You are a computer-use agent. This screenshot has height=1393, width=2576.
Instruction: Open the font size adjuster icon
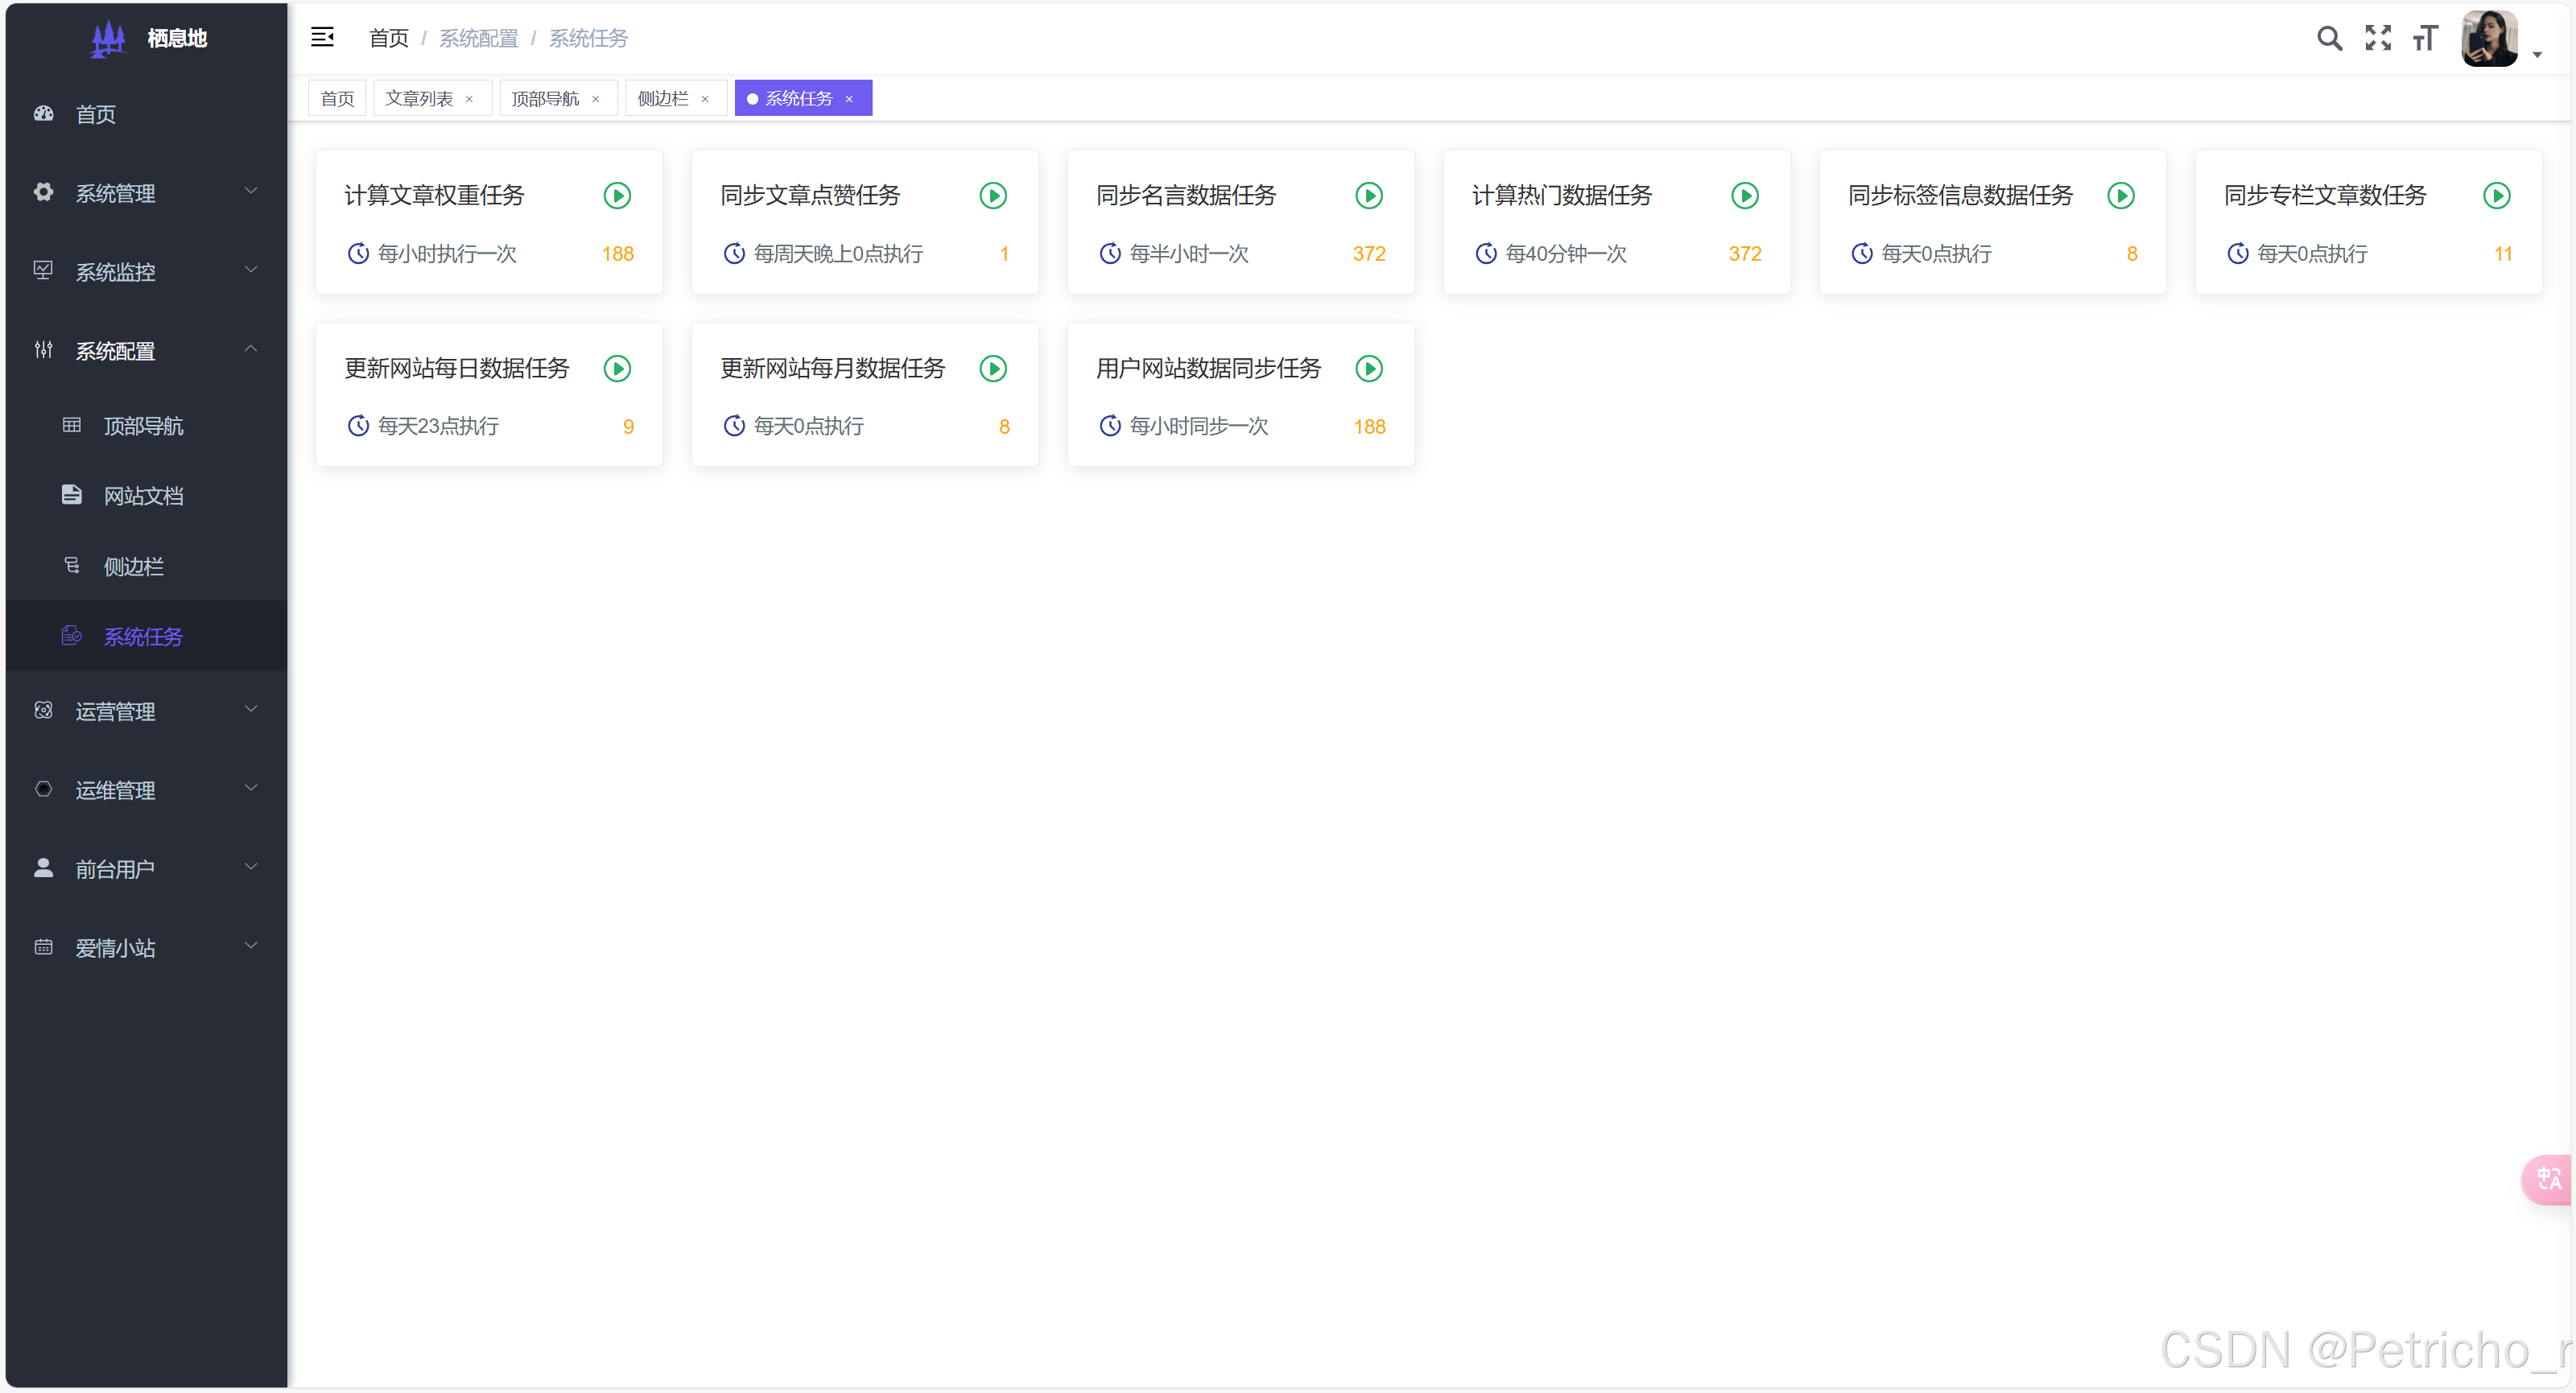2425,38
